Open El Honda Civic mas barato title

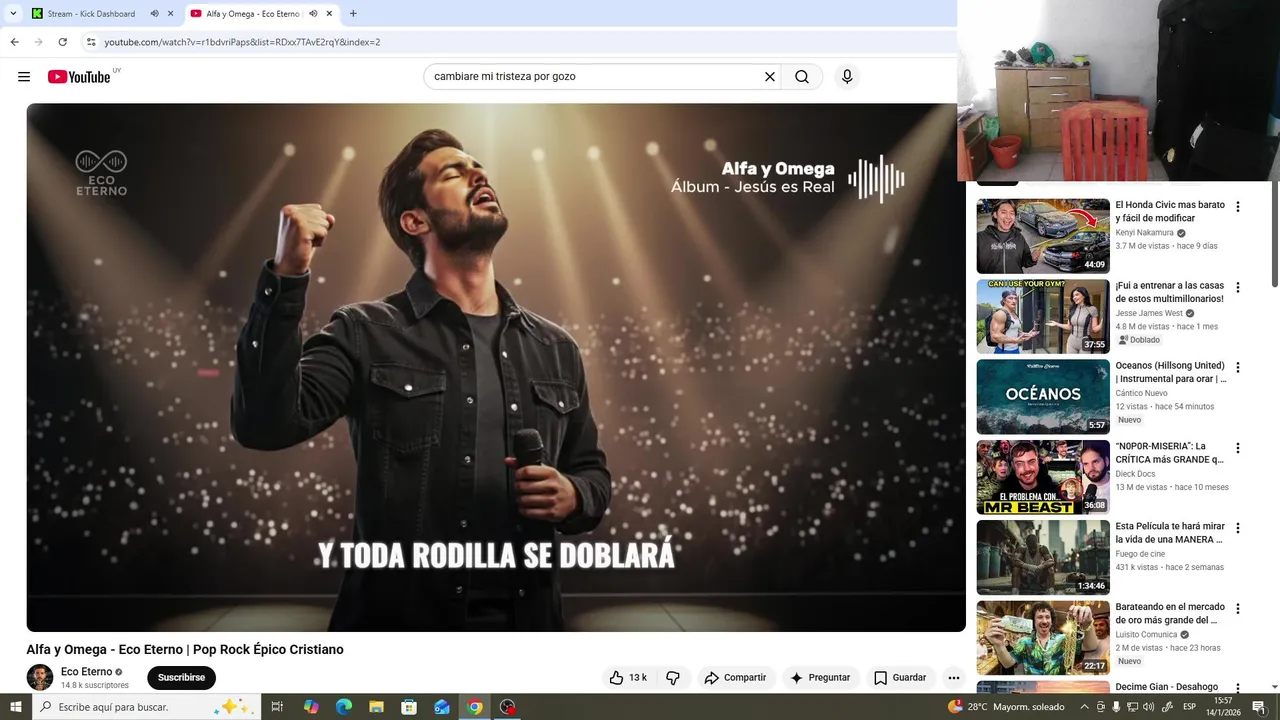click(x=1170, y=211)
